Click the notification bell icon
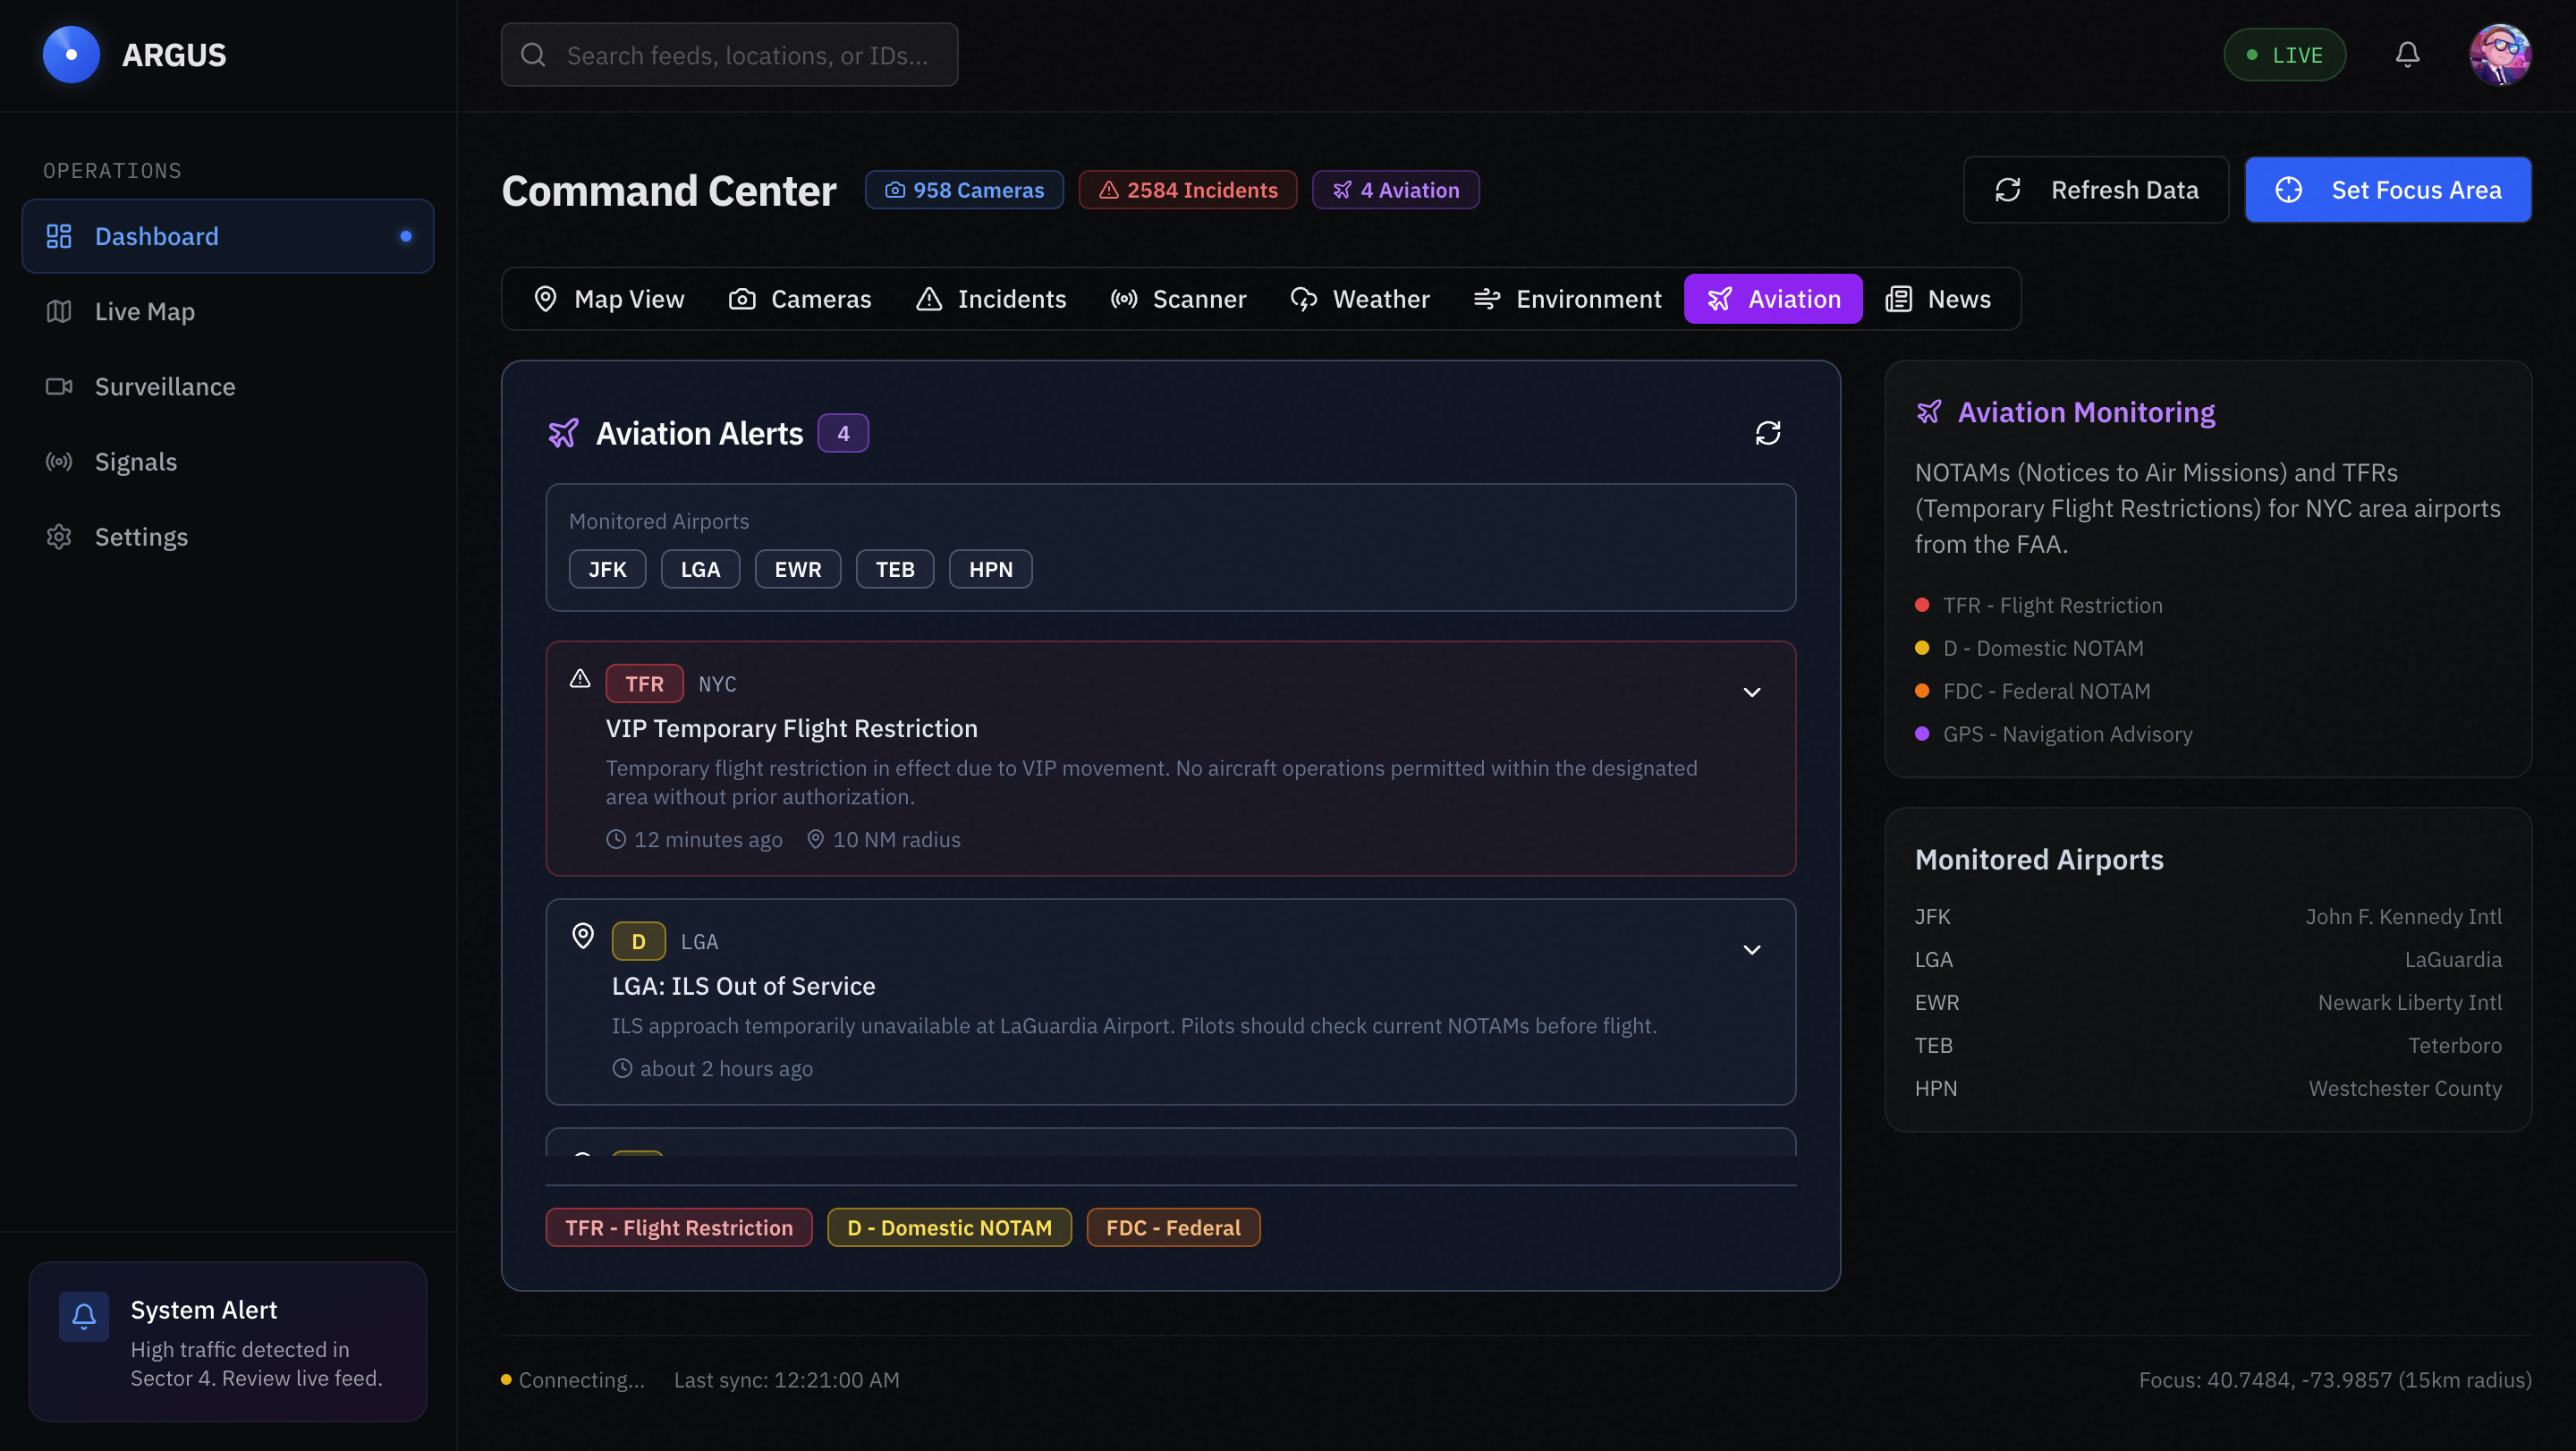 [x=2407, y=55]
